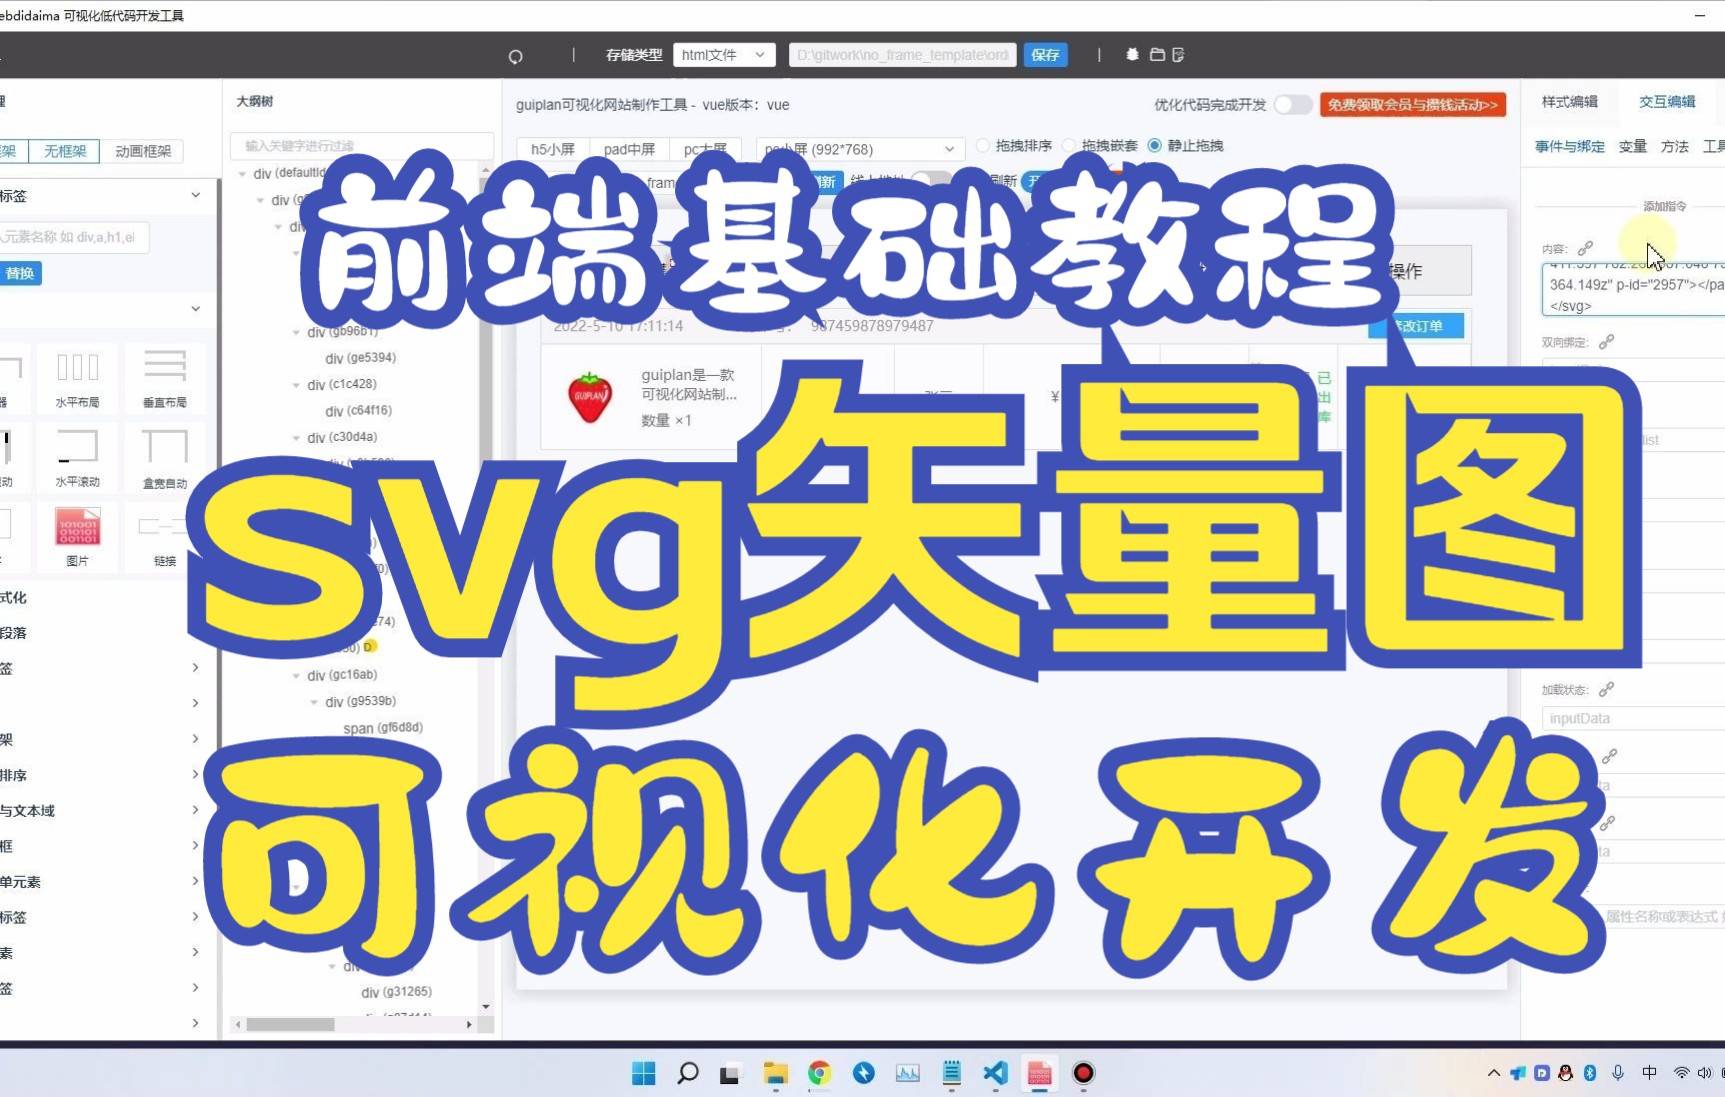Select the 垂直布局 component icon
The image size is (1725, 1097).
[x=164, y=378]
